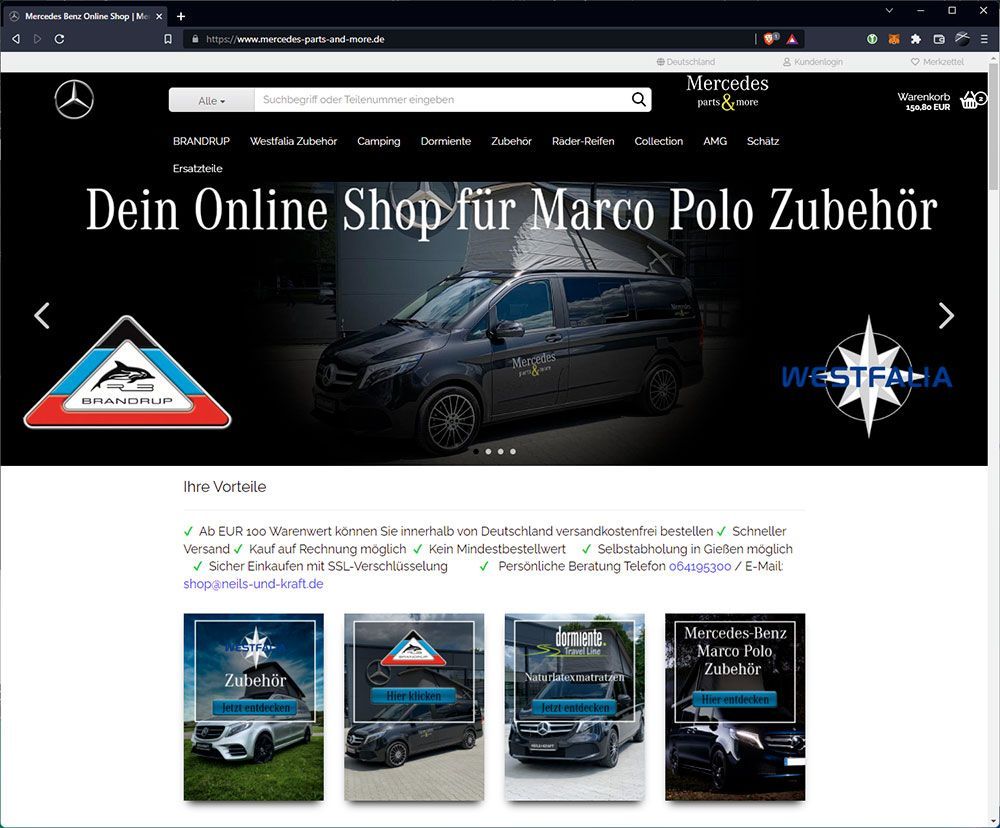Open the Deutschland country selector
This screenshot has width=1000, height=828.
[686, 62]
